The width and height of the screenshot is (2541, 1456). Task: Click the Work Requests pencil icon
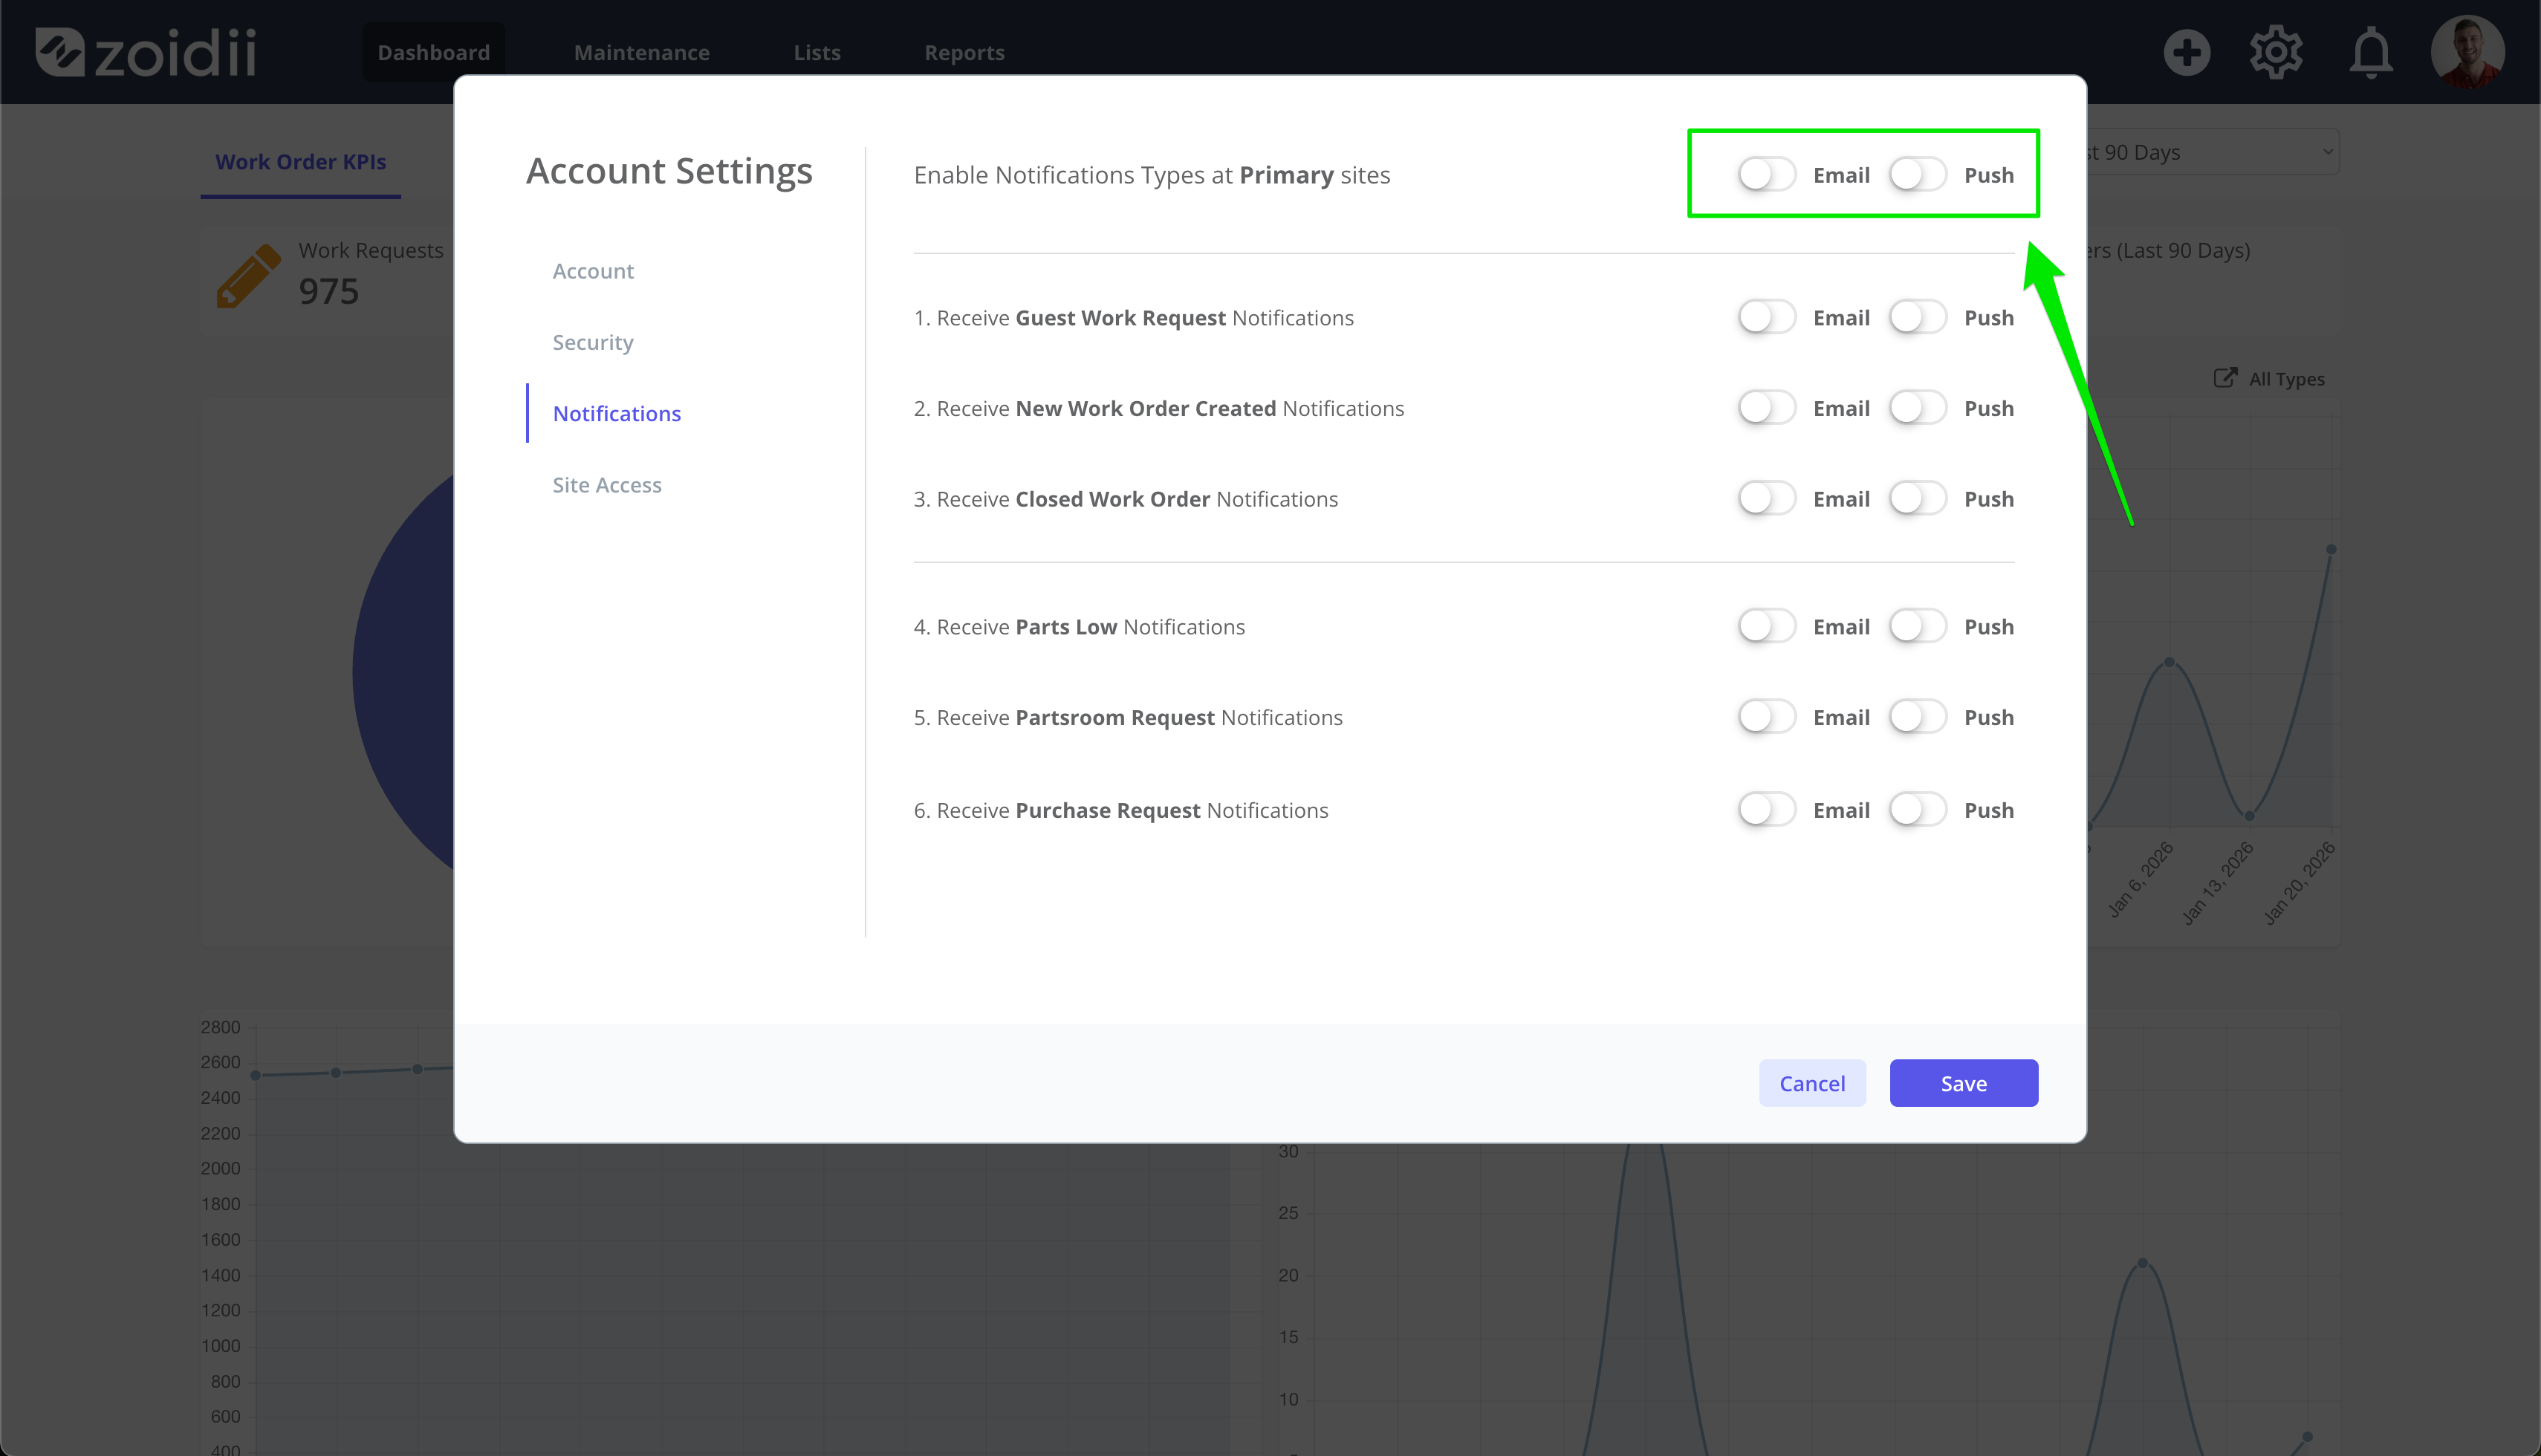[x=248, y=275]
